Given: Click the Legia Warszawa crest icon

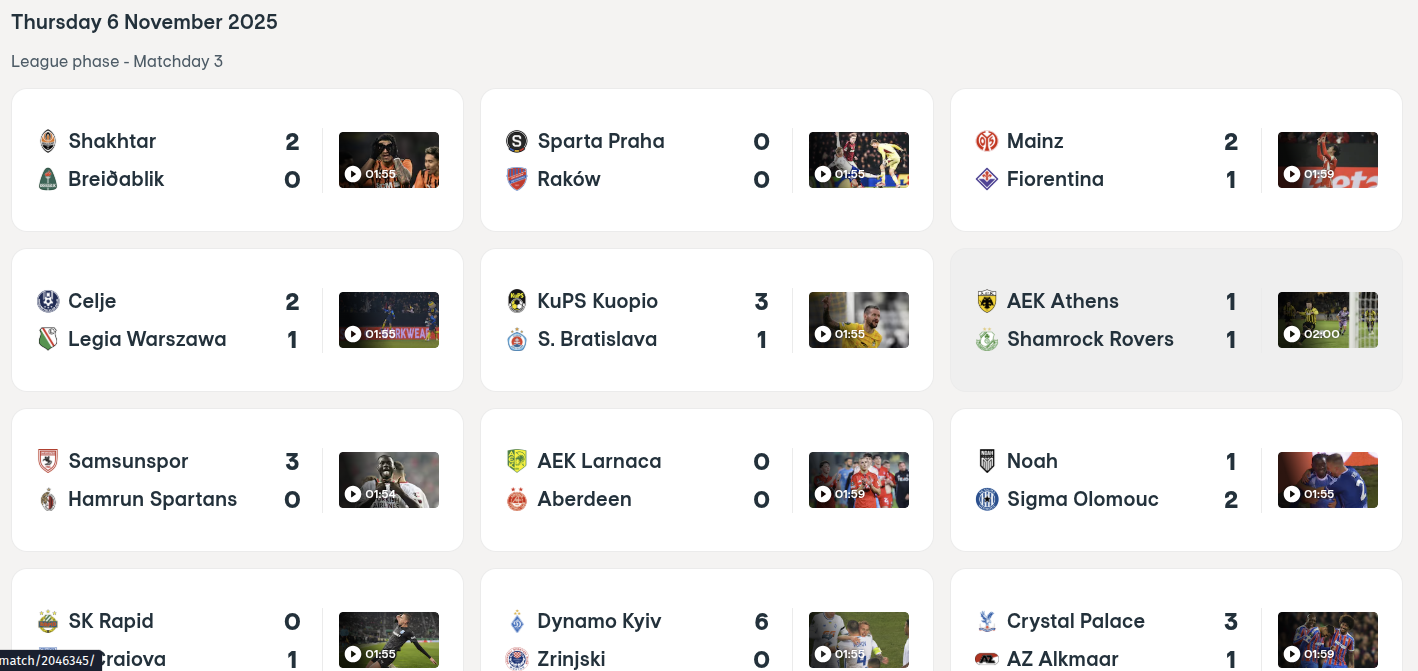Looking at the screenshot, I should pos(47,339).
